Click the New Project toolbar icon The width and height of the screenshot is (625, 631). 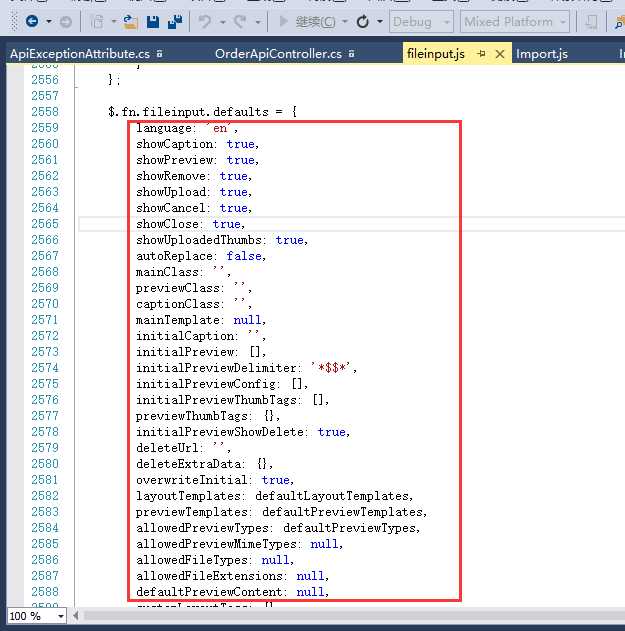[97, 22]
